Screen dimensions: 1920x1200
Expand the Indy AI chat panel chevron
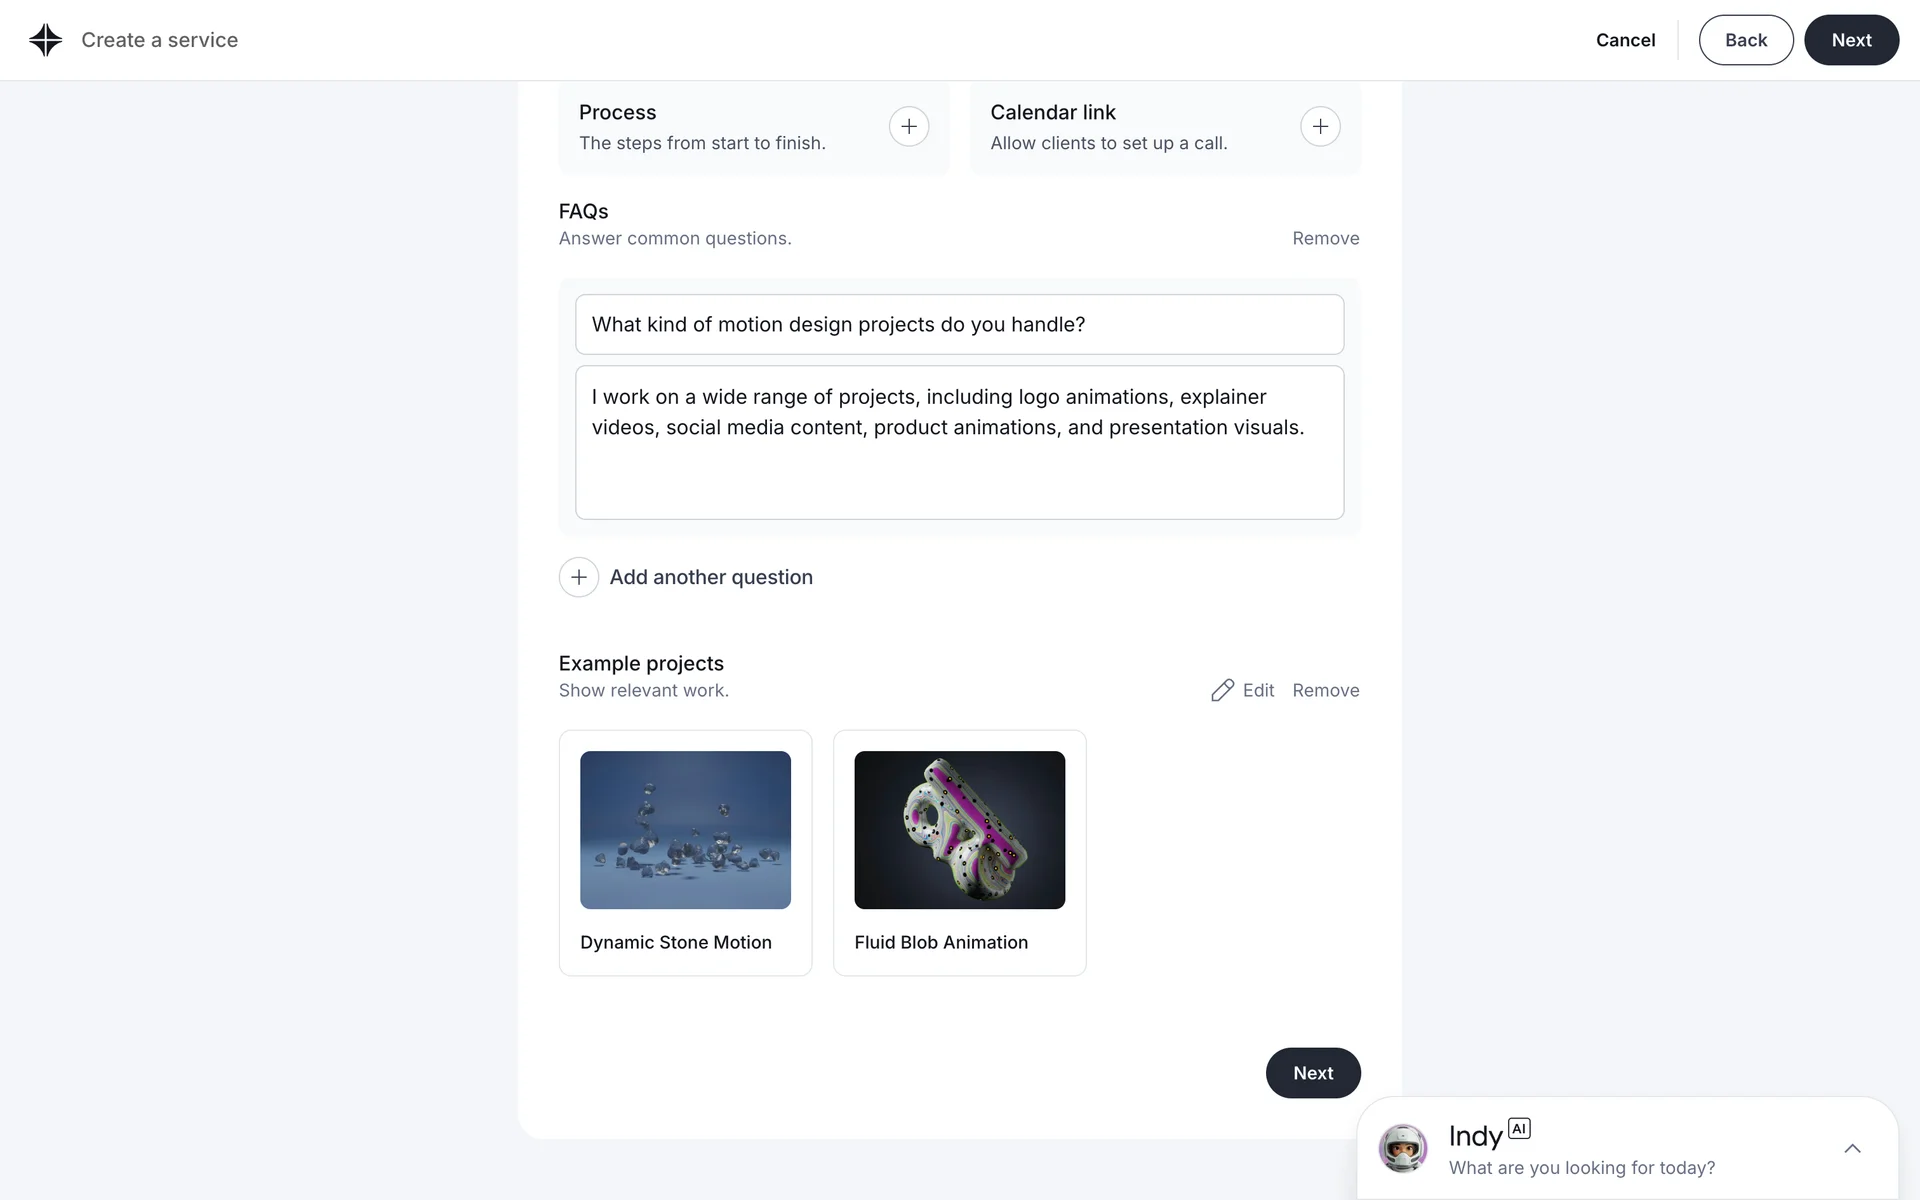click(1852, 1148)
